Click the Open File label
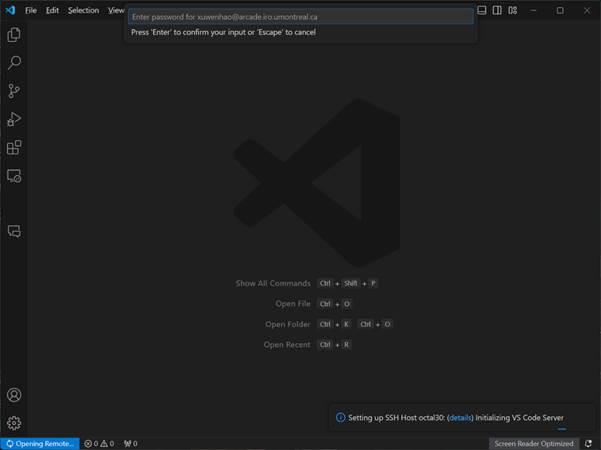The image size is (601, 450). 293,304
